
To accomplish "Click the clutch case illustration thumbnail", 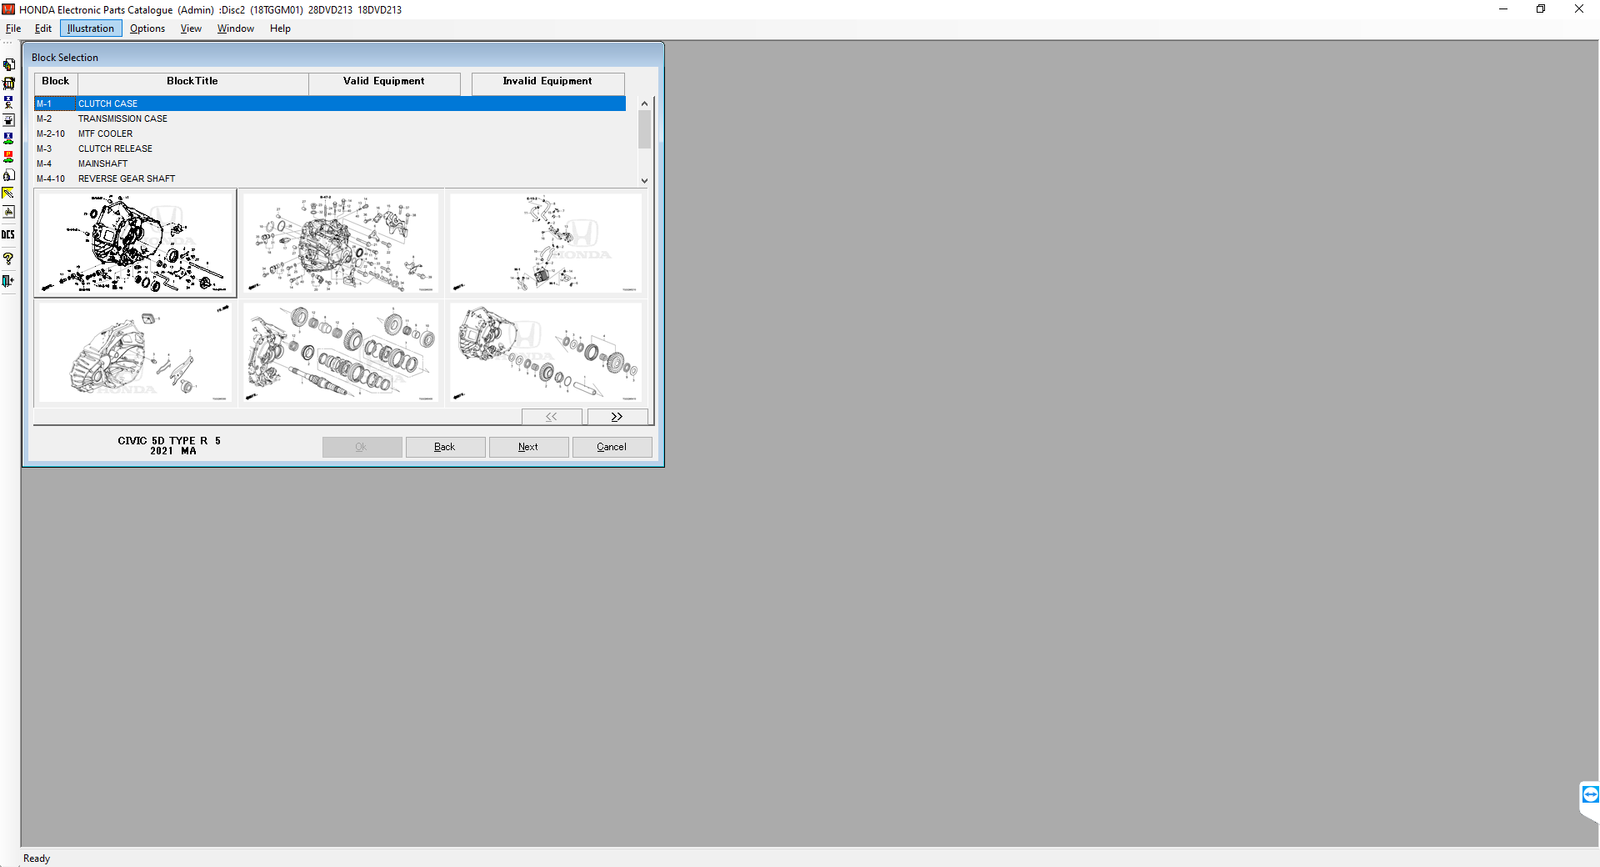I will (x=135, y=243).
